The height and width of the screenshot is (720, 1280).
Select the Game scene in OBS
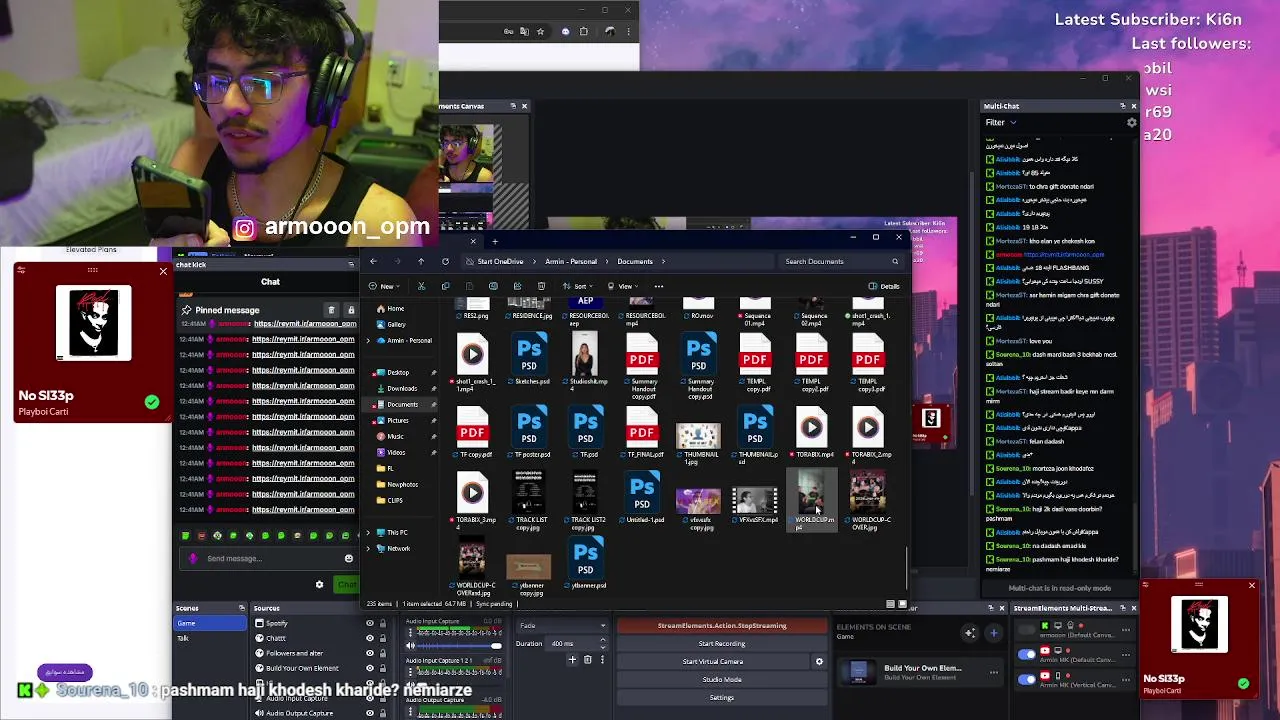[210, 623]
